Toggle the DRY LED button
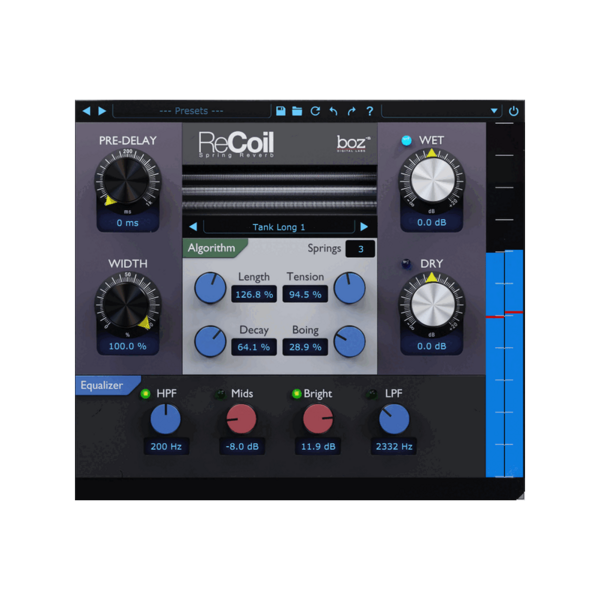Screen dimensions: 600x600 [406, 264]
